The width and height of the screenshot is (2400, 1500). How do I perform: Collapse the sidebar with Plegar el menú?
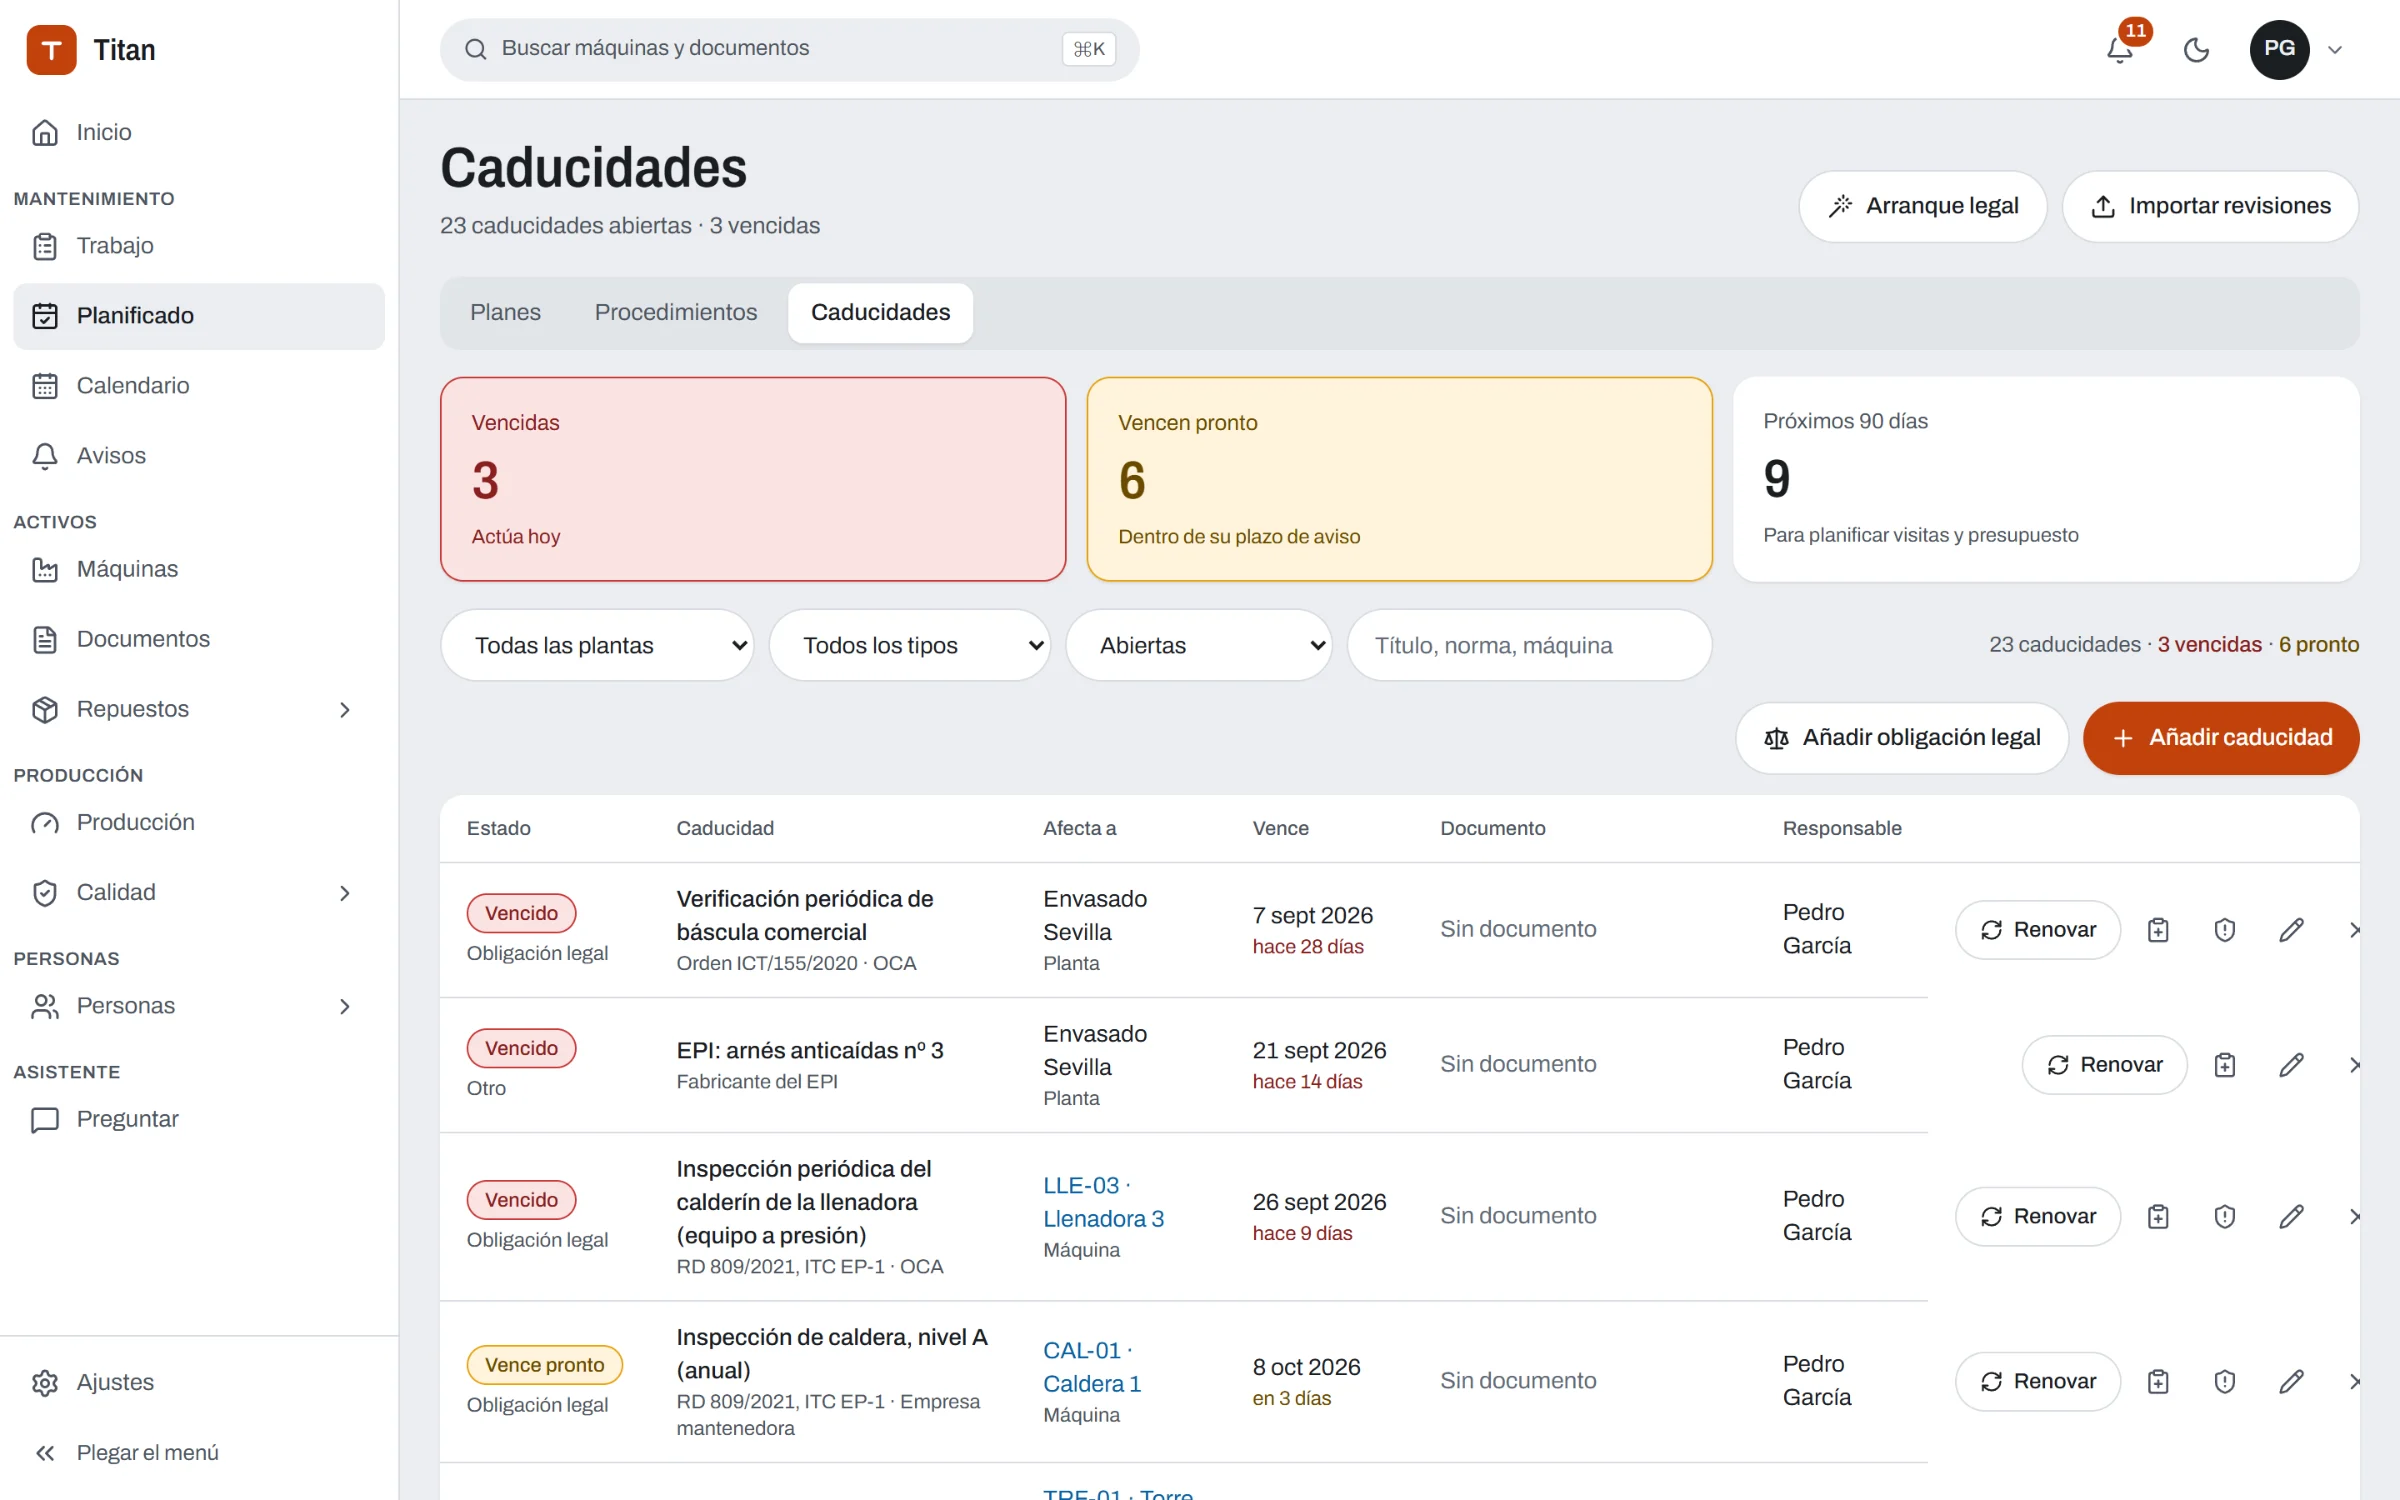(199, 1453)
